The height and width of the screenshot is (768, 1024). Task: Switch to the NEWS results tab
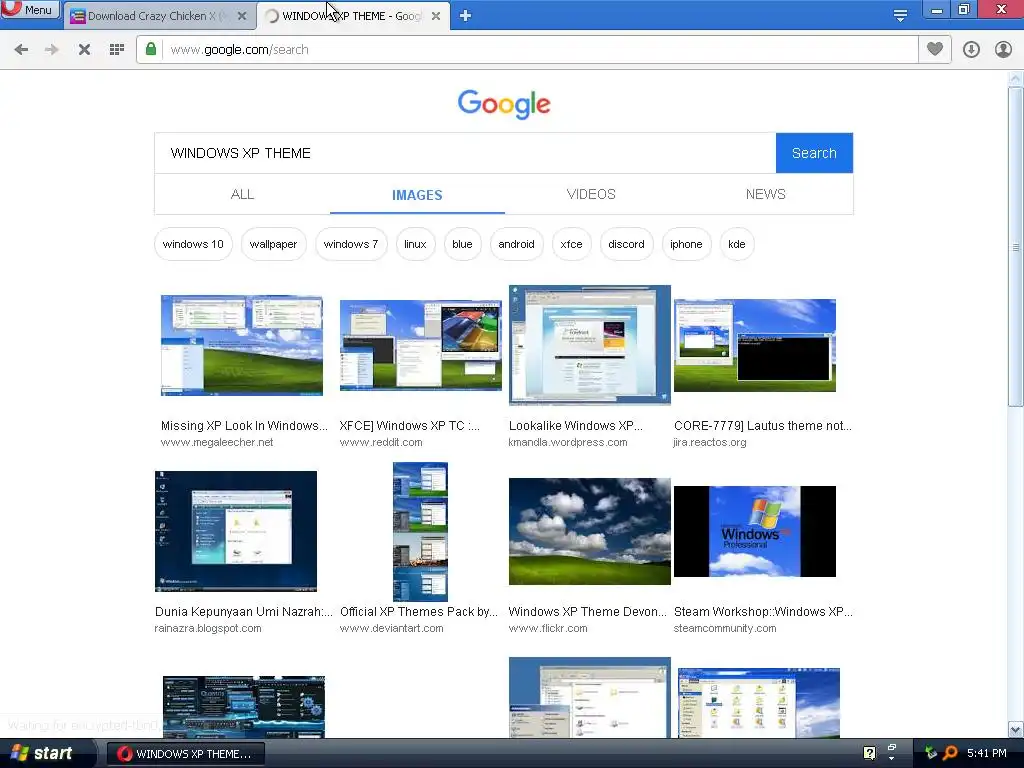[765, 195]
